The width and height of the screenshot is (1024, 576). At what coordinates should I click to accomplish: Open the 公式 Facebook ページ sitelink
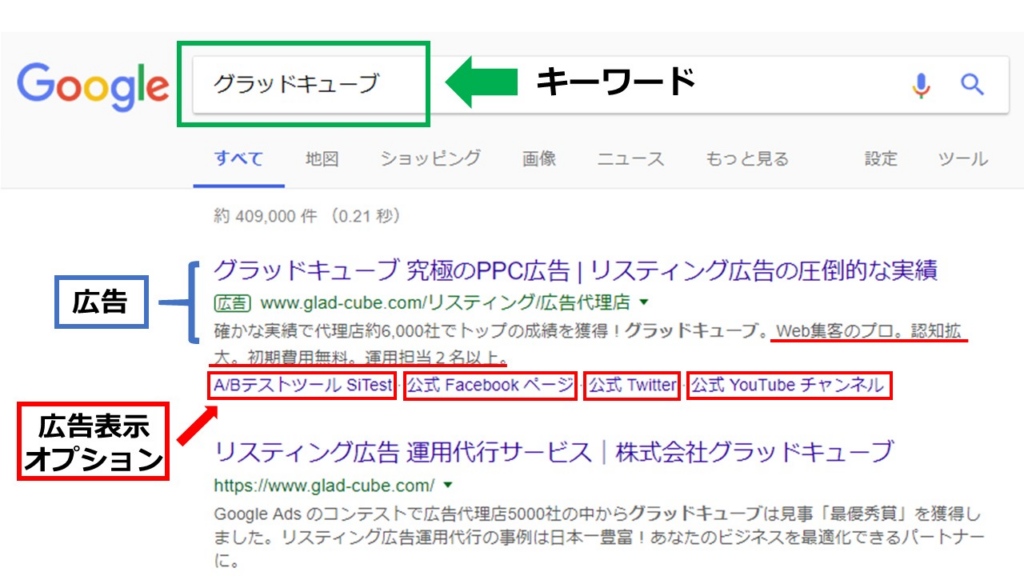coord(490,385)
